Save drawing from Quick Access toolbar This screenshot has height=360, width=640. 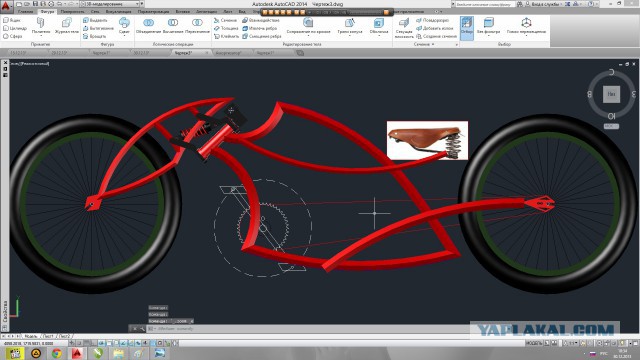(35, 4)
